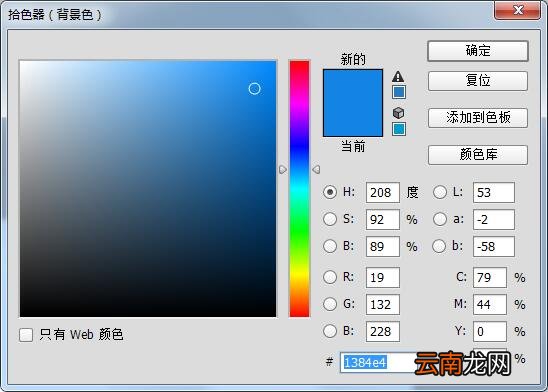This screenshot has height=392, width=548.
Task: Click the non-web-safe color cube icon
Action: [x=398, y=113]
